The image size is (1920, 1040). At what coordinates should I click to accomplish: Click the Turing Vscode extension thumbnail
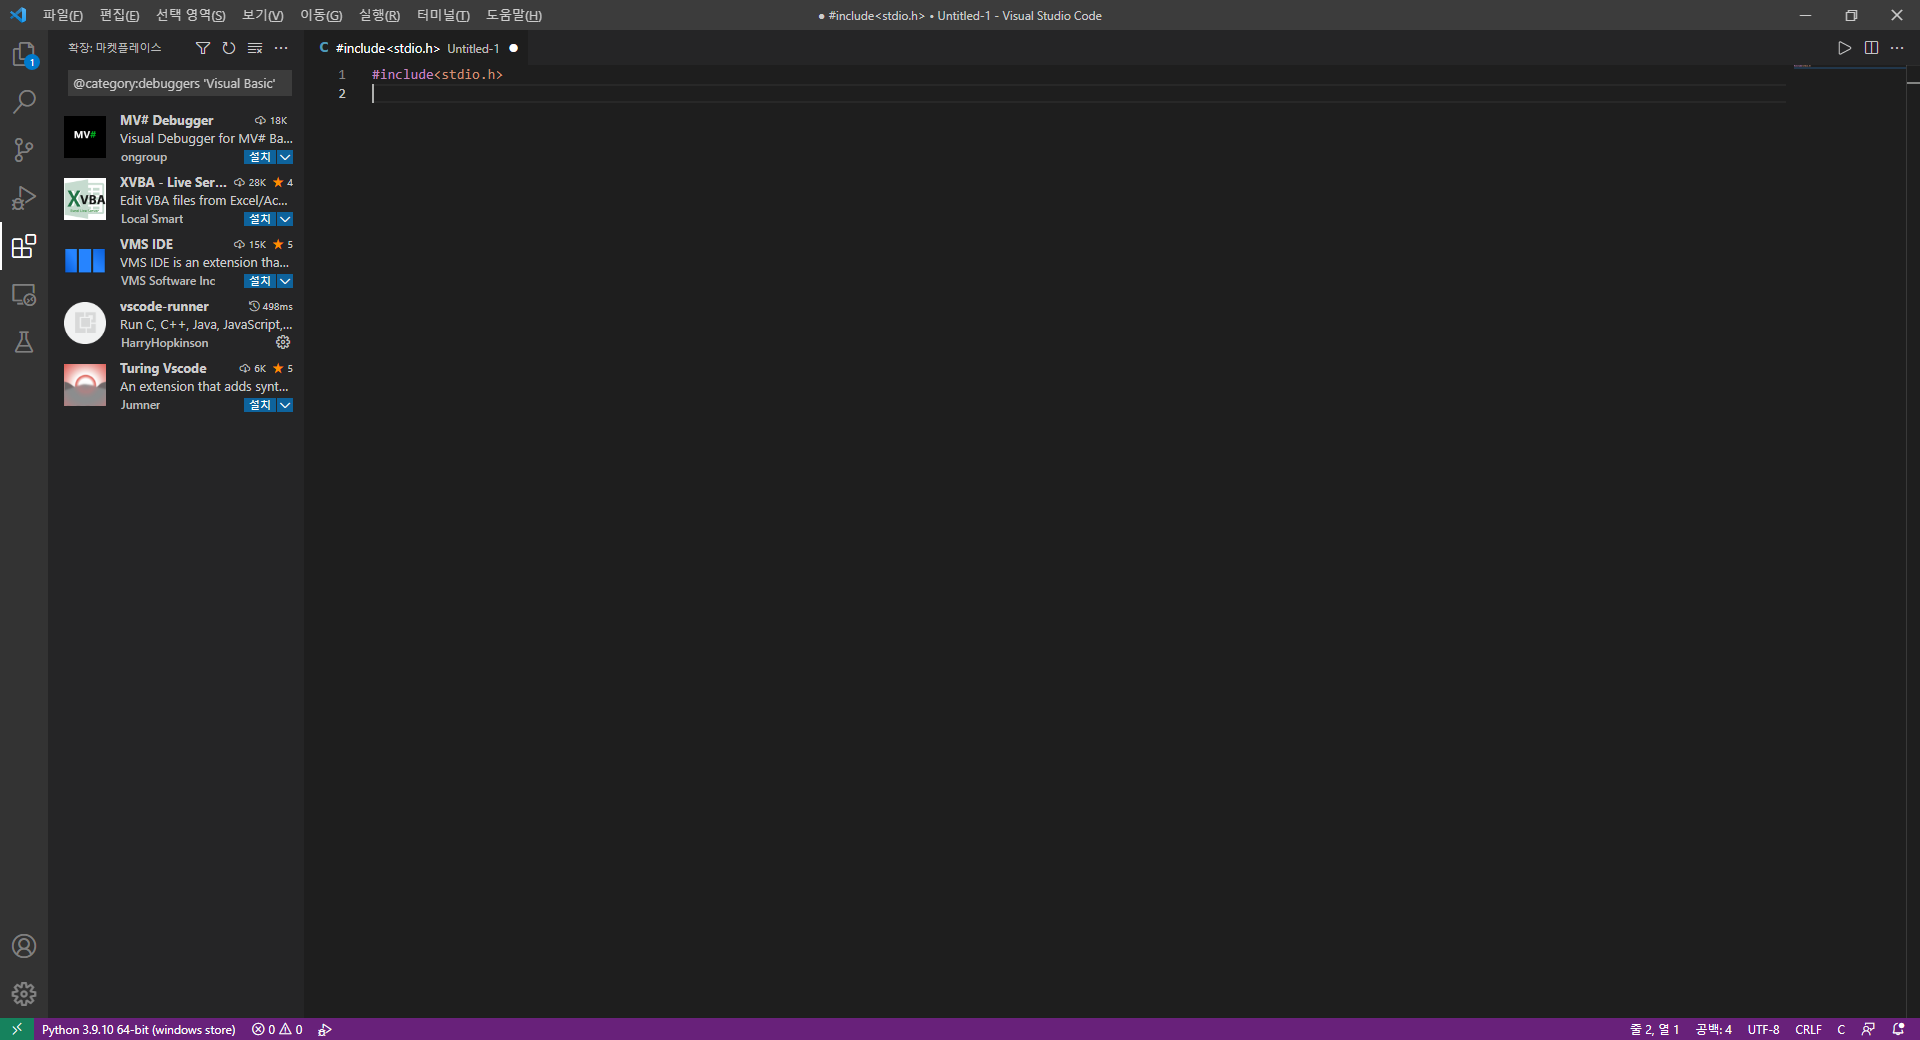point(85,385)
